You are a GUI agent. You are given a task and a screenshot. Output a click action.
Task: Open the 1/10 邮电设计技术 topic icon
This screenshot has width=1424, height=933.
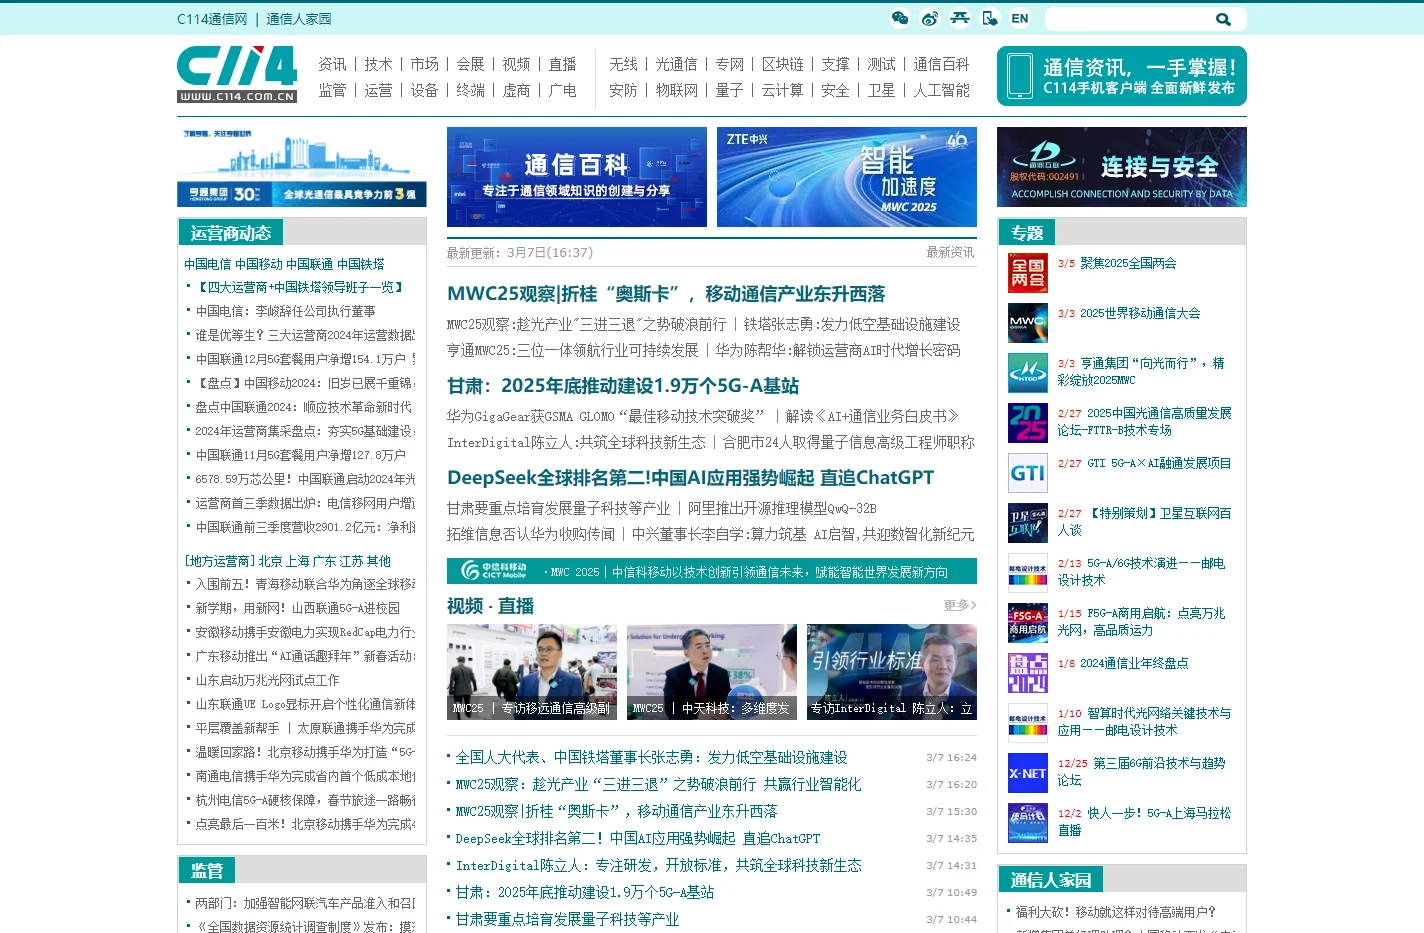(x=1028, y=723)
